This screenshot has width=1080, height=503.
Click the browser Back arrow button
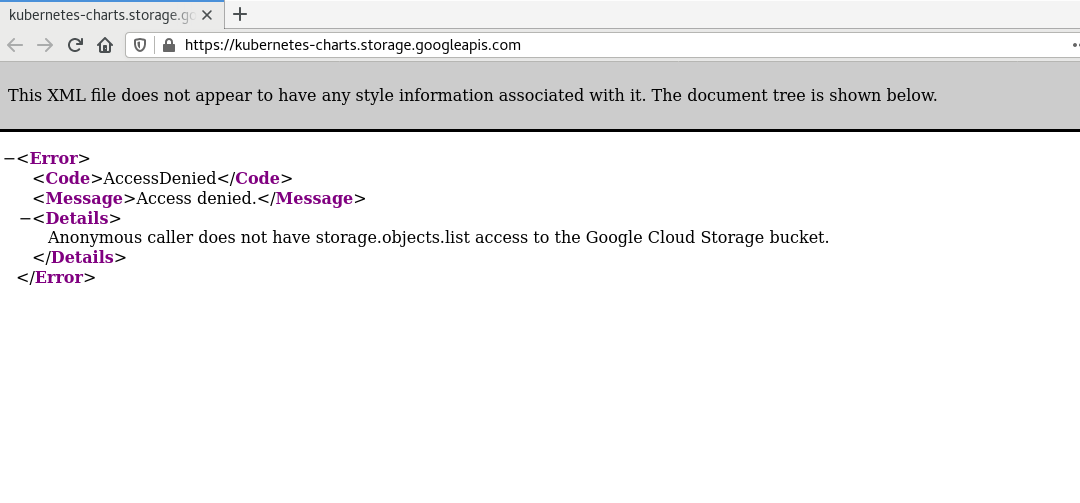click(x=15, y=45)
